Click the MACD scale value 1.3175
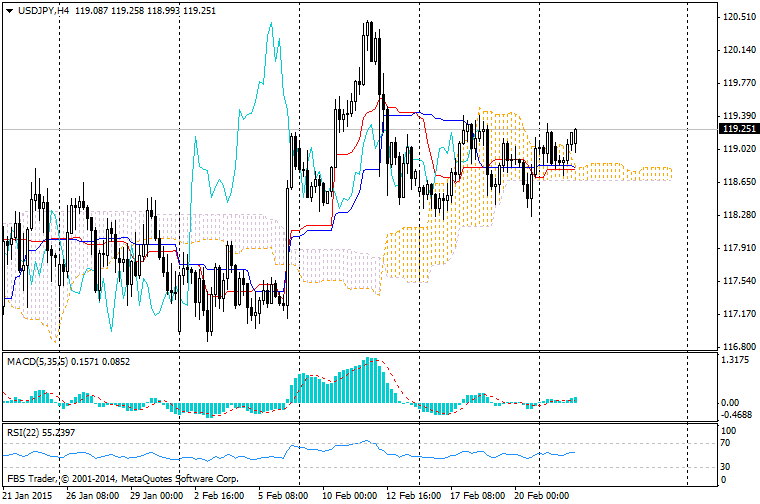This screenshot has width=760, height=504. click(x=735, y=360)
